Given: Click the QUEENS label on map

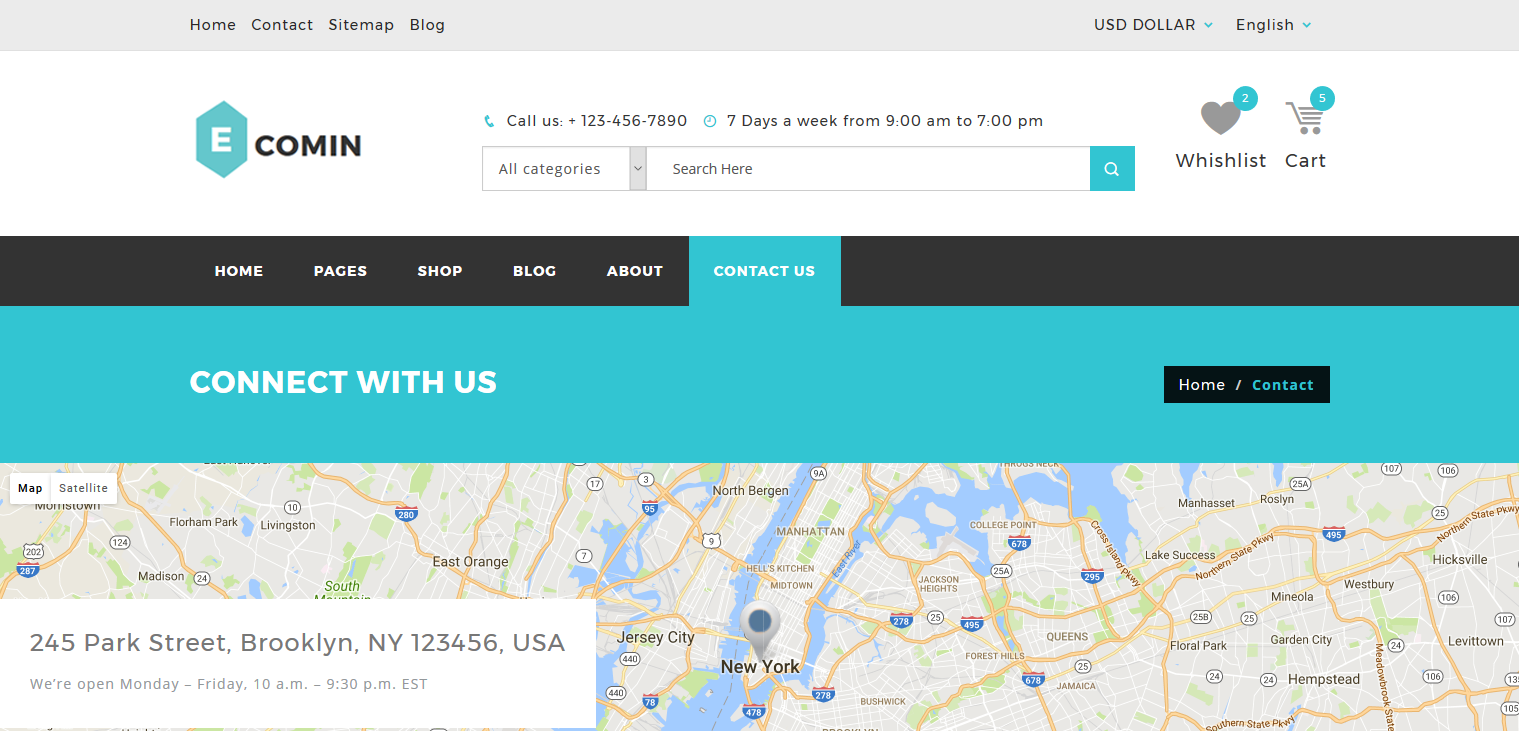Looking at the screenshot, I should tap(1067, 637).
